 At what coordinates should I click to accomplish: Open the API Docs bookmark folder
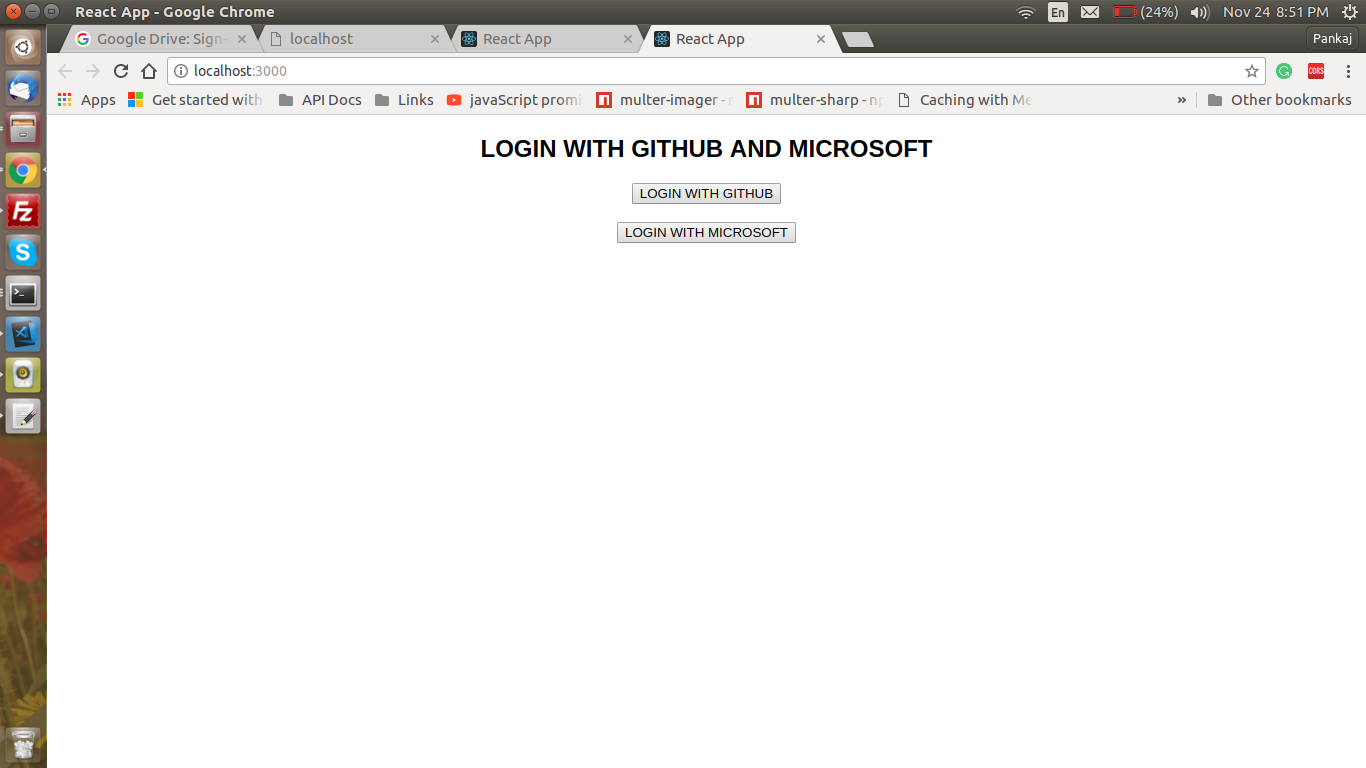(x=320, y=100)
